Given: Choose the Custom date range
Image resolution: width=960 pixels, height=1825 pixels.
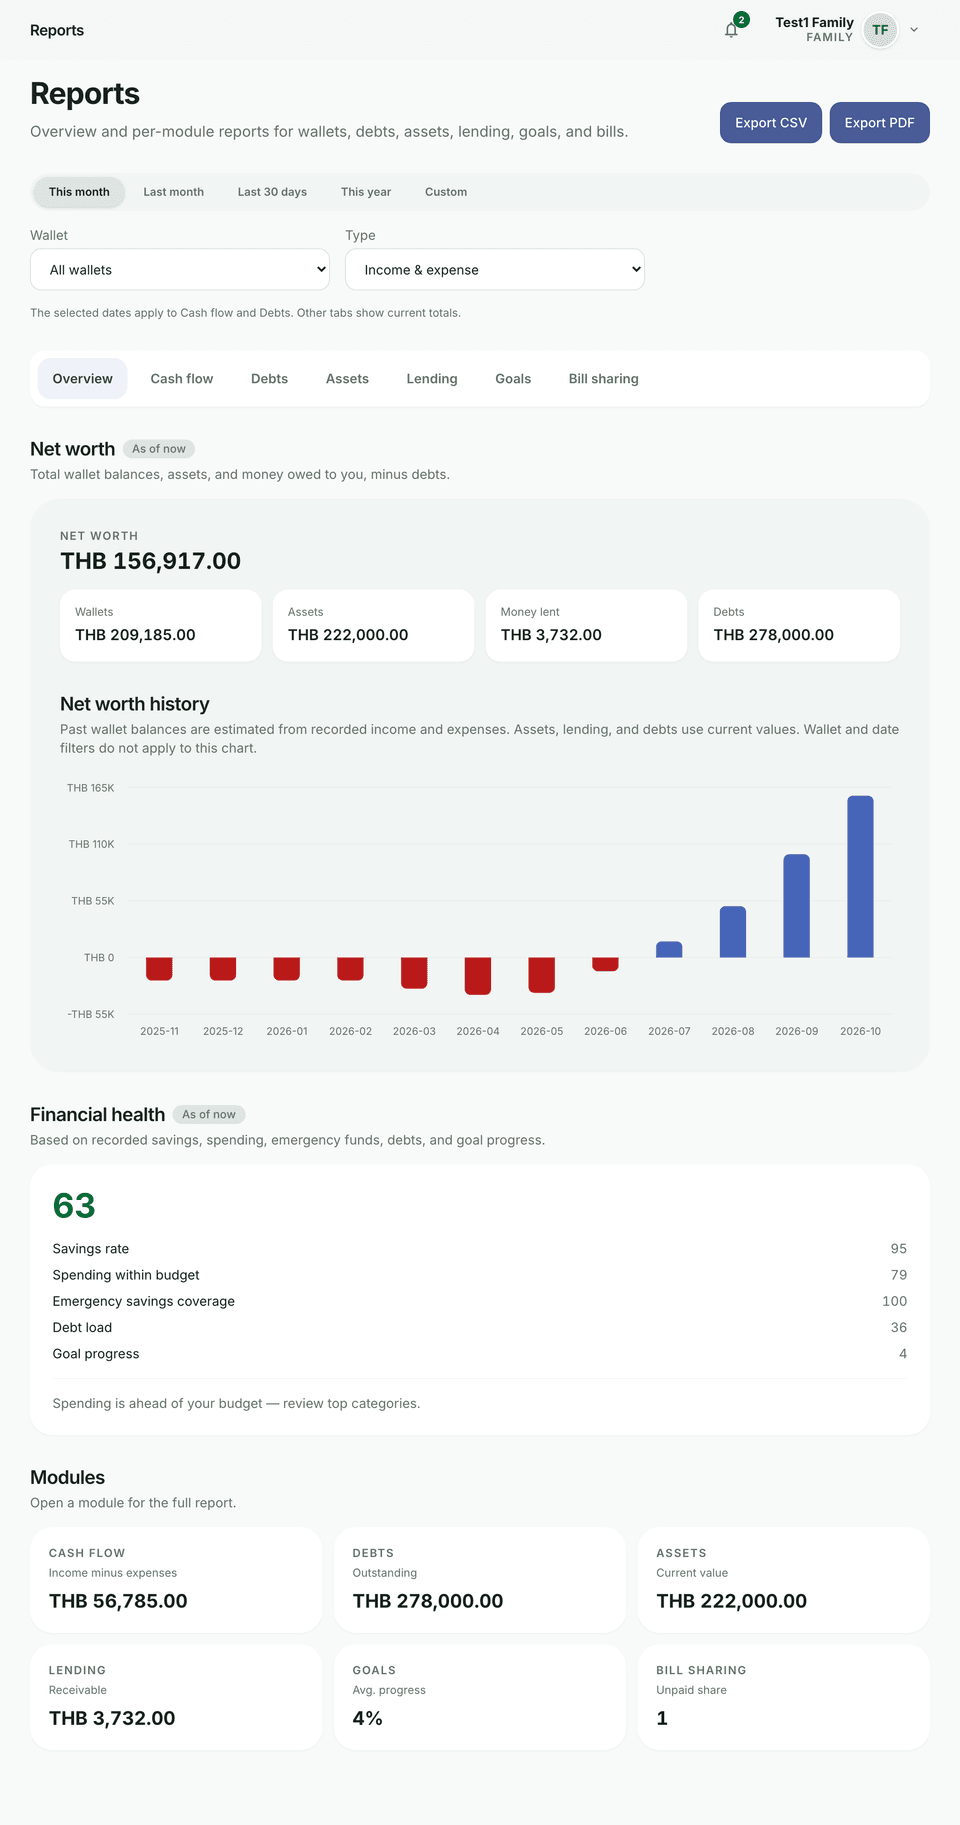Looking at the screenshot, I should pyautogui.click(x=446, y=192).
